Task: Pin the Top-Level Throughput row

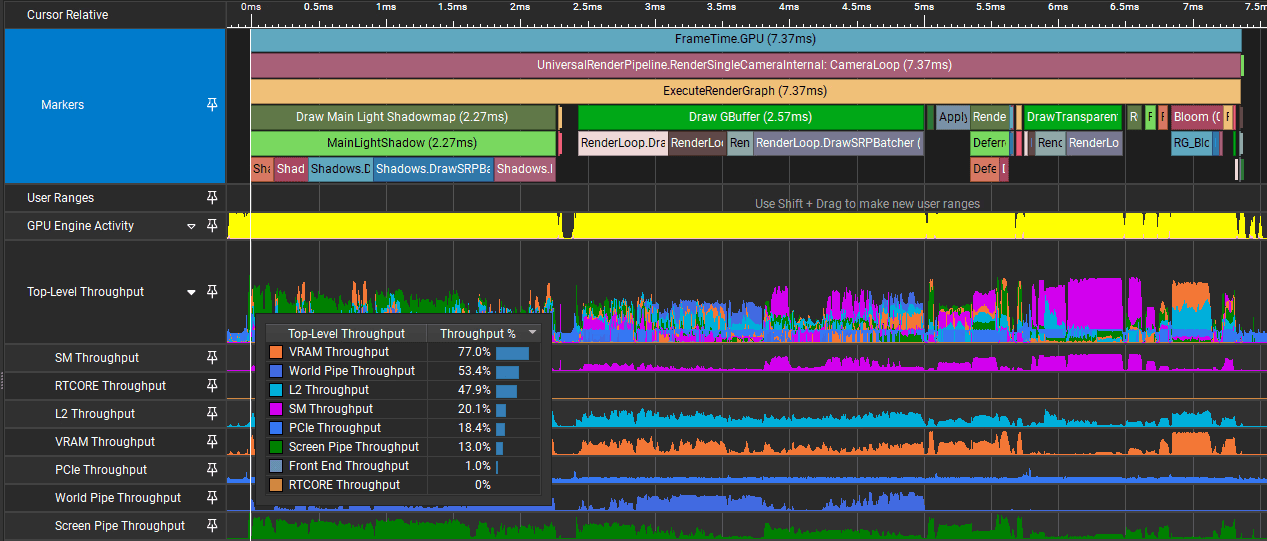Action: 212,292
